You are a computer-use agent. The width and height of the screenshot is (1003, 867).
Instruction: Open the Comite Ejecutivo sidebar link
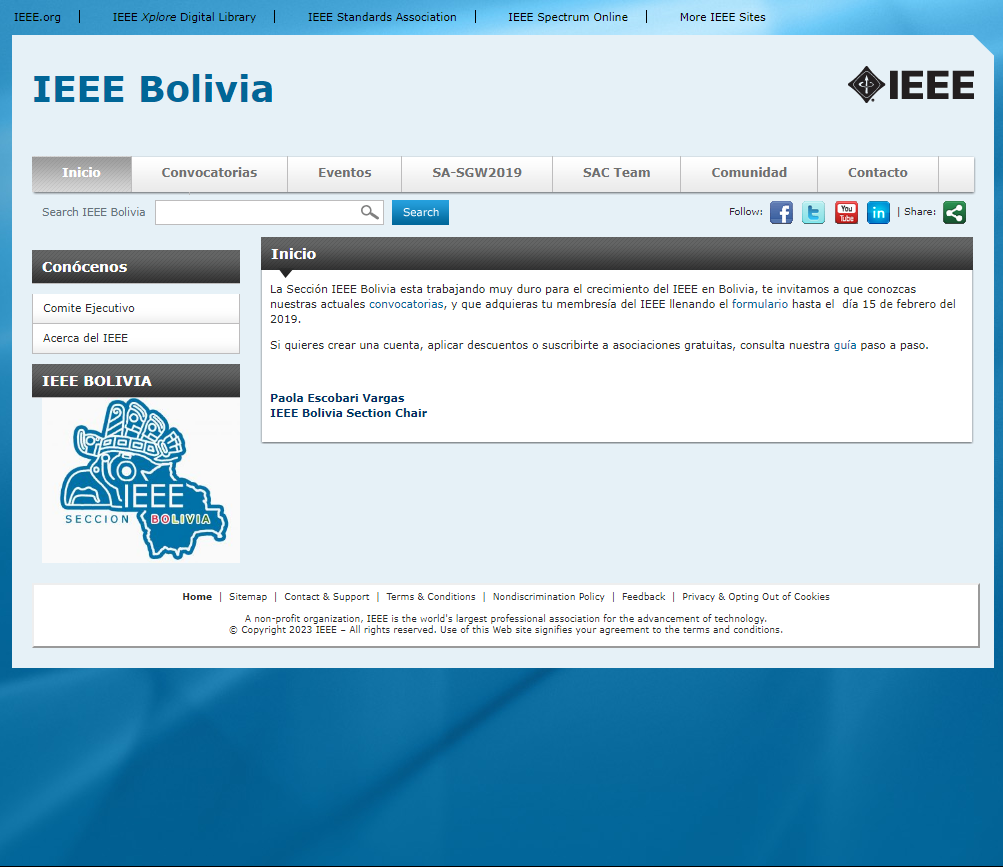88,307
